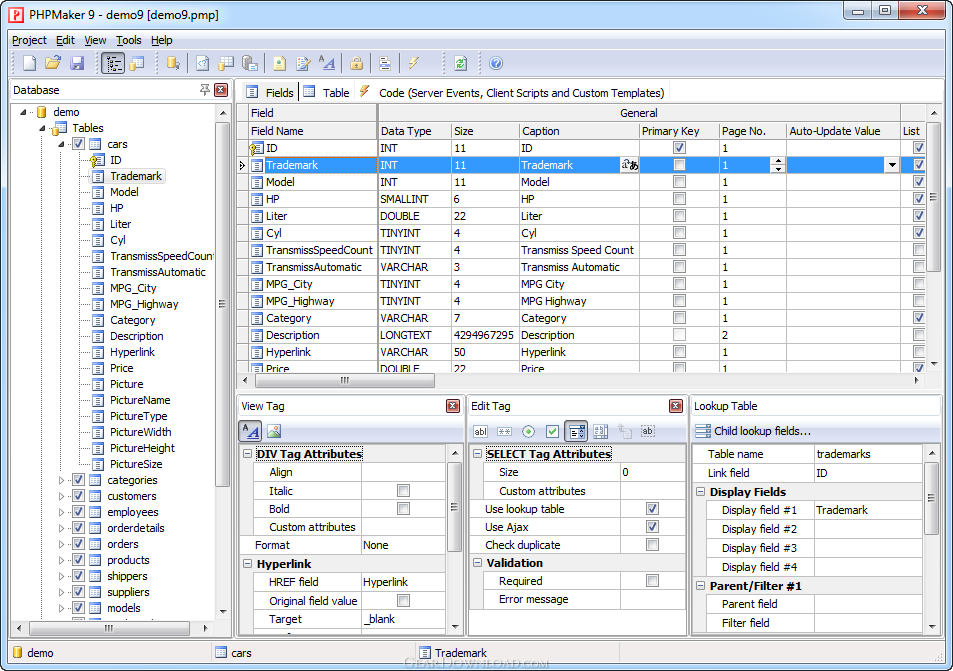Click the database with lock toolbar icon
Viewport: 953px width, 671px height.
[173, 63]
